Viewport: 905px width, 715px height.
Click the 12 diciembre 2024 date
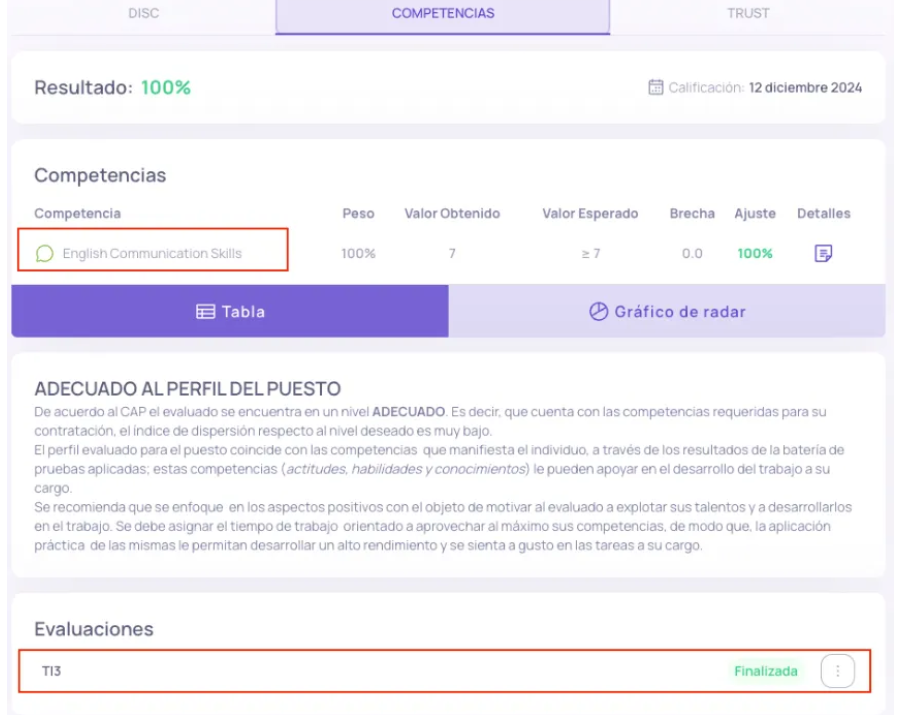click(x=805, y=88)
